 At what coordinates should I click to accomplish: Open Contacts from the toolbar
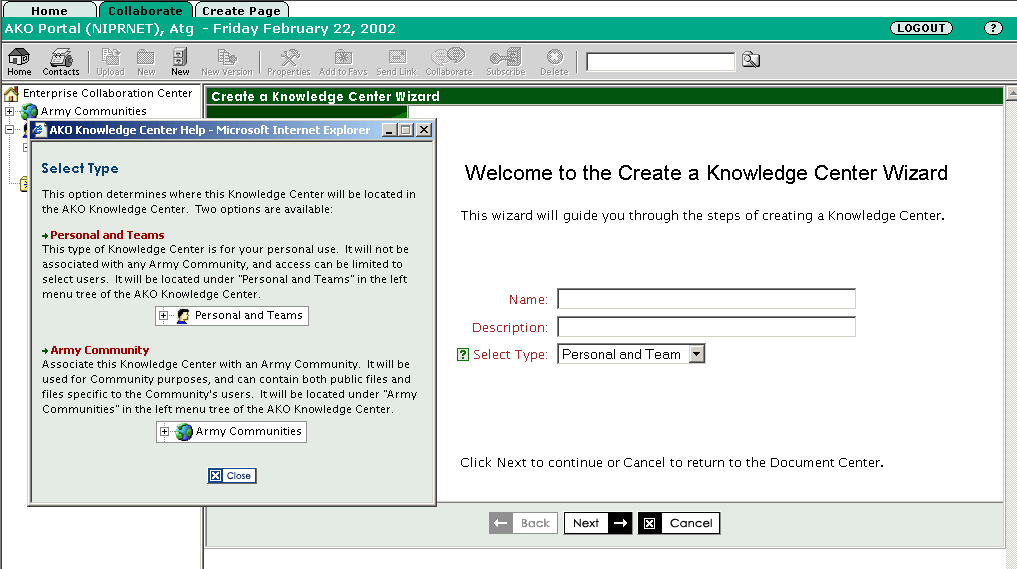61,62
